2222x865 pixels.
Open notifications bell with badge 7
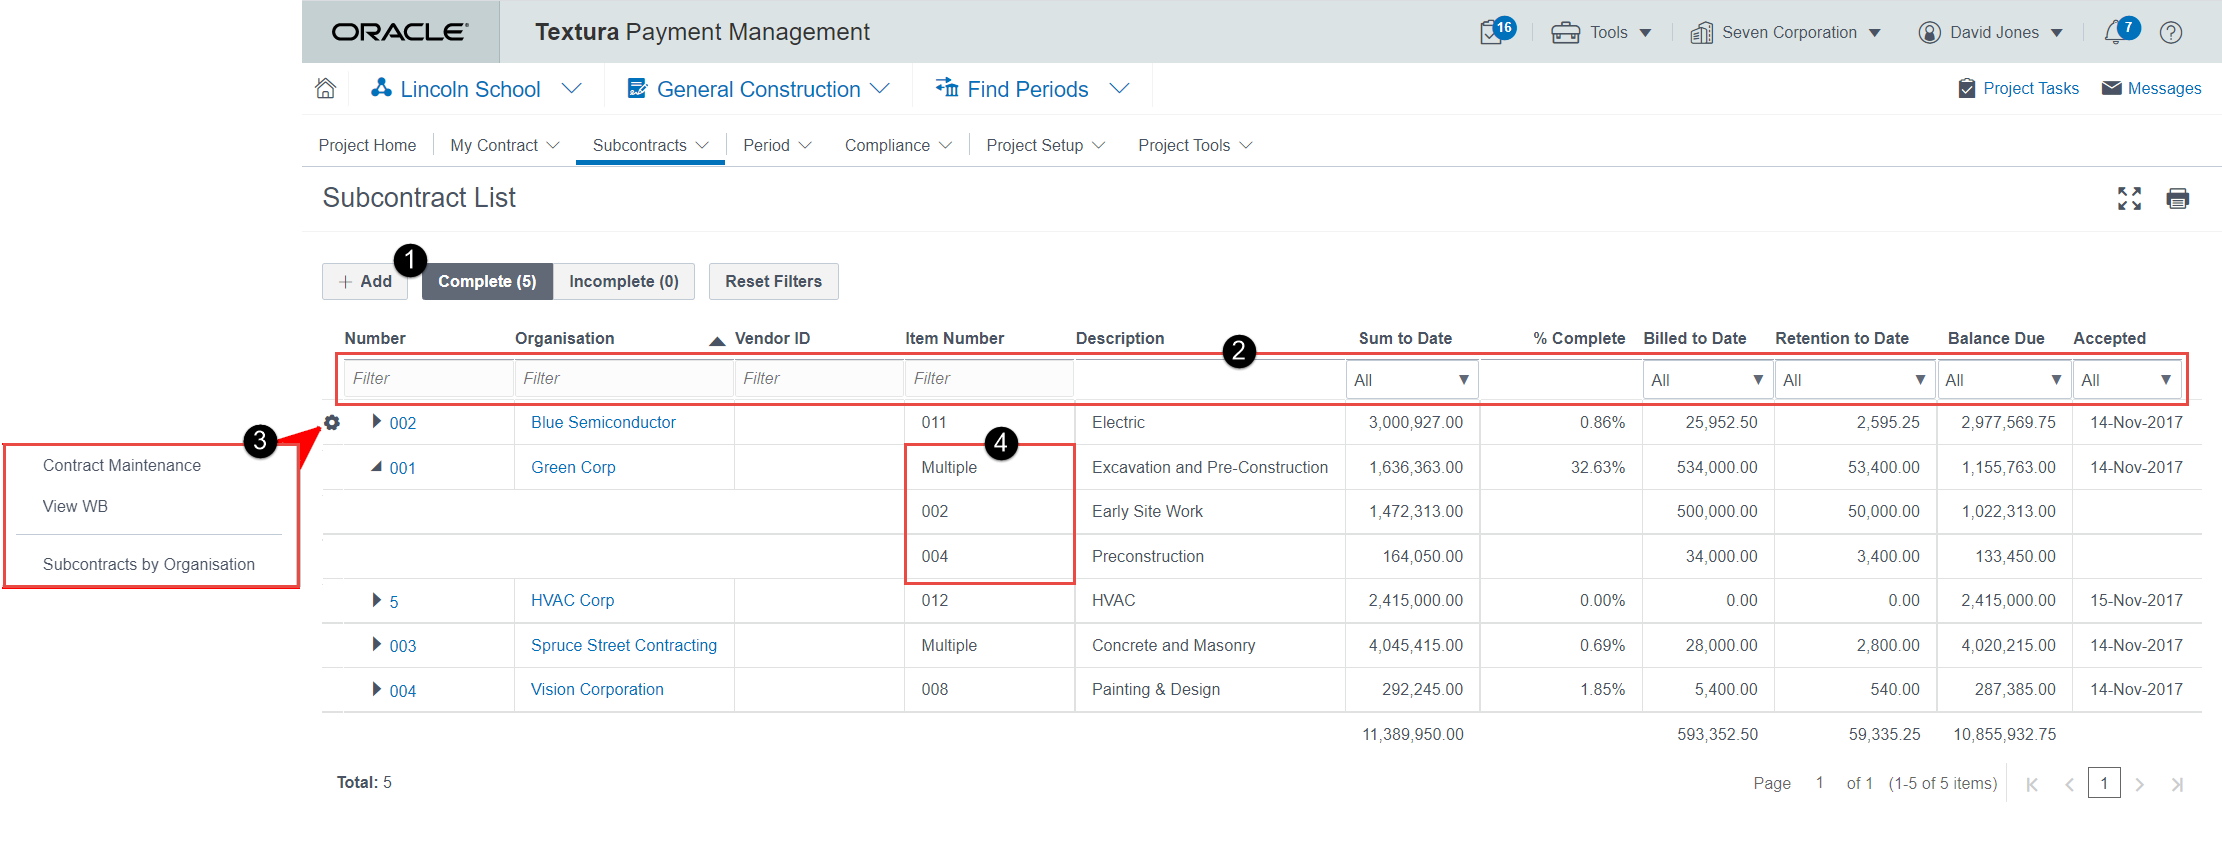(x=2121, y=31)
